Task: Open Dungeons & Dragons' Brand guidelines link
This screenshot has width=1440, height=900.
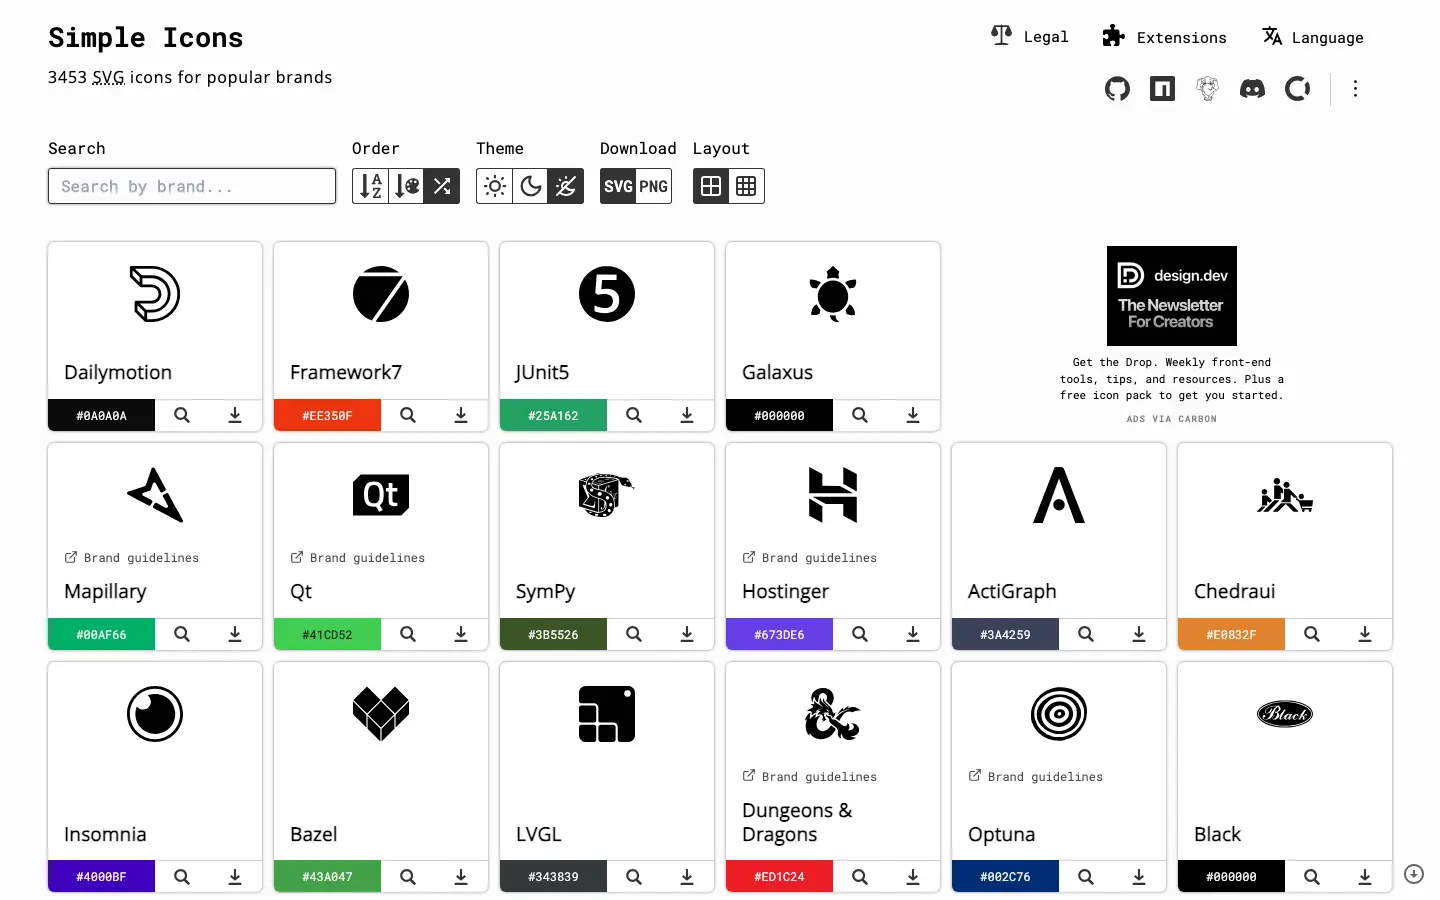Action: [x=810, y=777]
